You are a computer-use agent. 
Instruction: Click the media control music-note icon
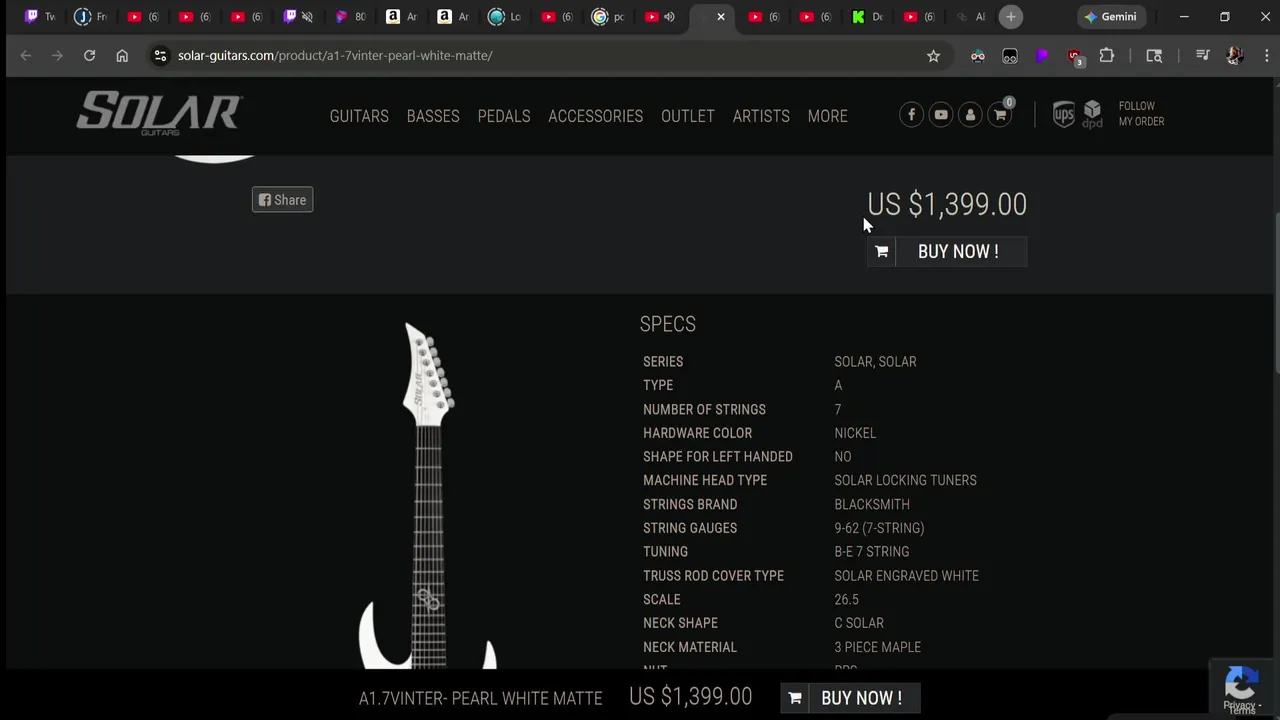click(x=1202, y=56)
